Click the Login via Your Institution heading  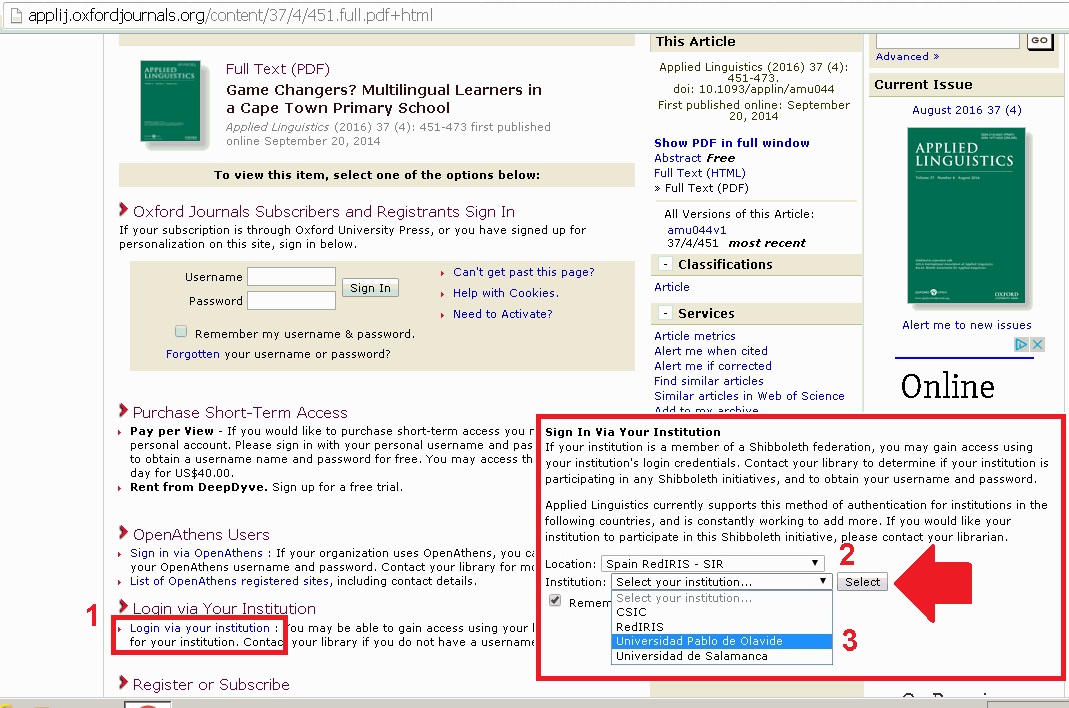coord(224,608)
